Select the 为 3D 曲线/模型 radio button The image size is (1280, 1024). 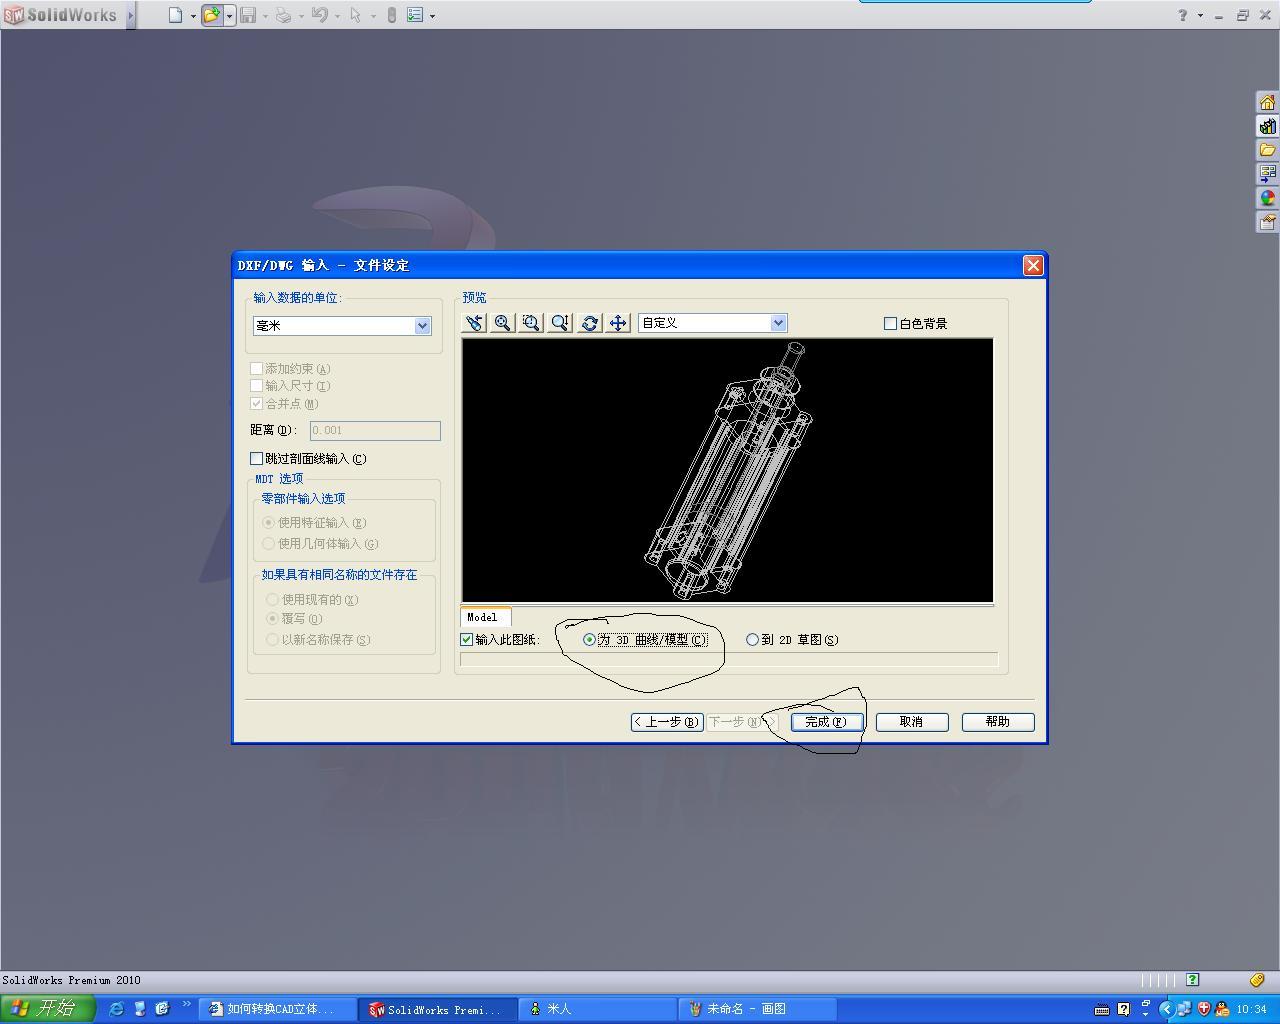point(589,640)
